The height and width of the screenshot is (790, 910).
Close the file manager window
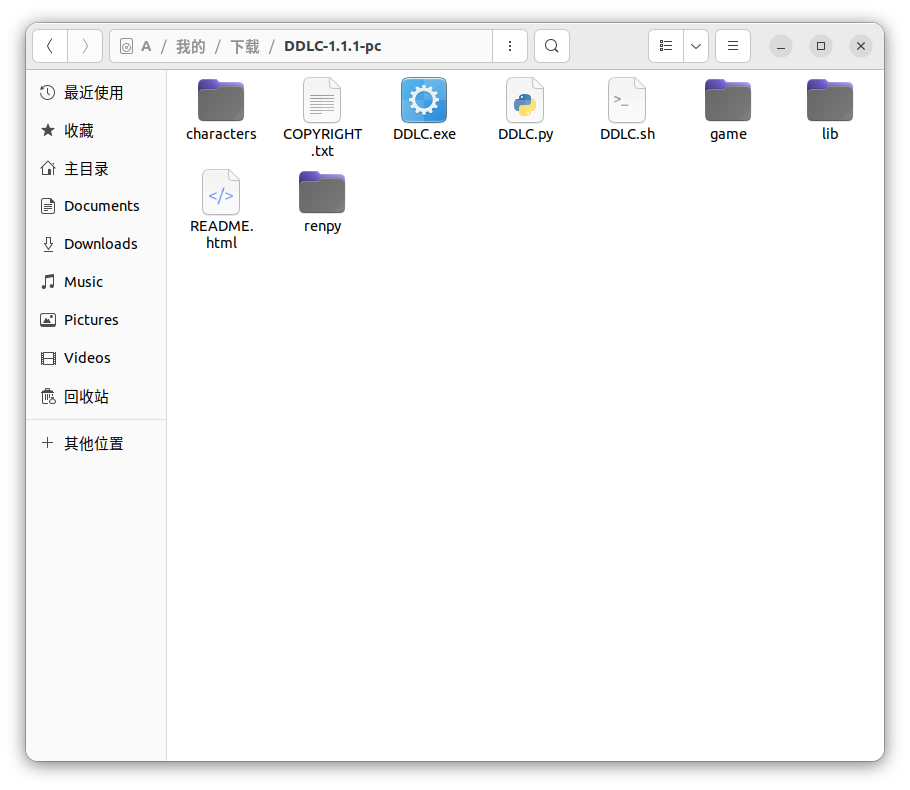click(861, 46)
